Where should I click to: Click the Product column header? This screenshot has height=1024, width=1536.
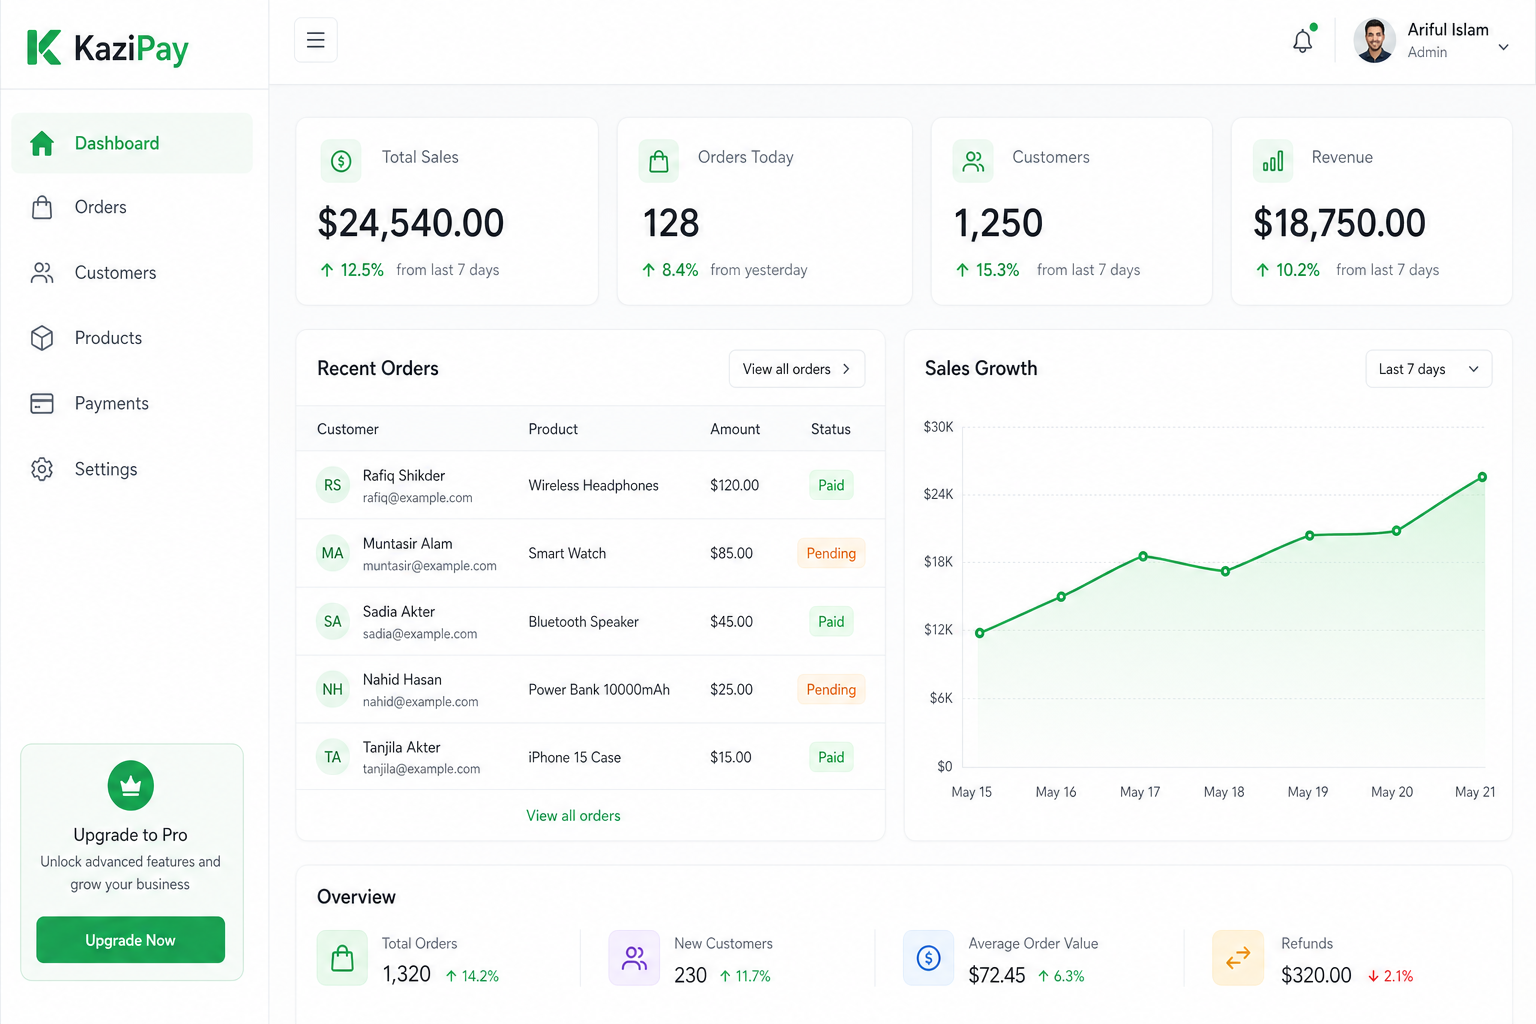point(553,429)
